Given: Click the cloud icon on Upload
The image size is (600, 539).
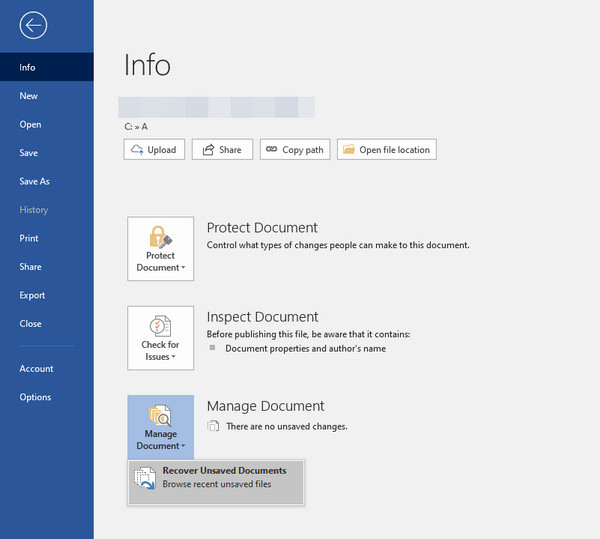Looking at the screenshot, I should (137, 150).
